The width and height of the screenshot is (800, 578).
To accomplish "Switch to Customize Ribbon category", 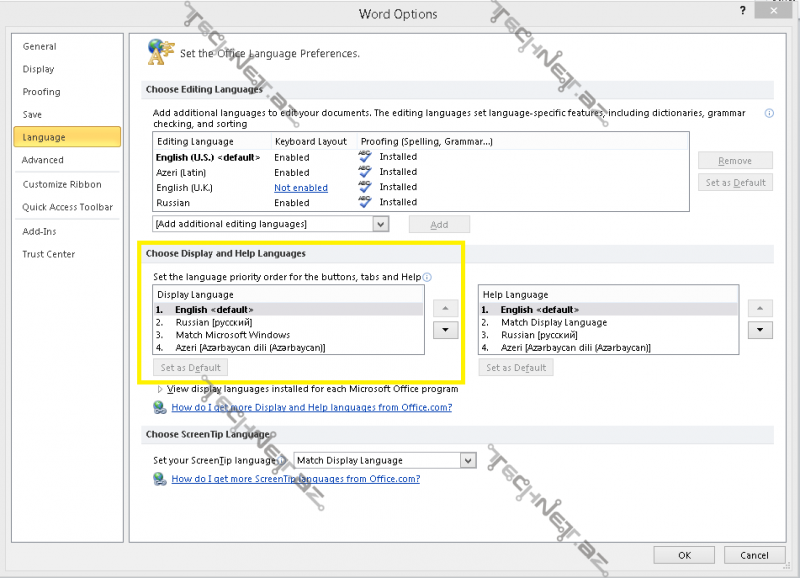I will point(62,184).
